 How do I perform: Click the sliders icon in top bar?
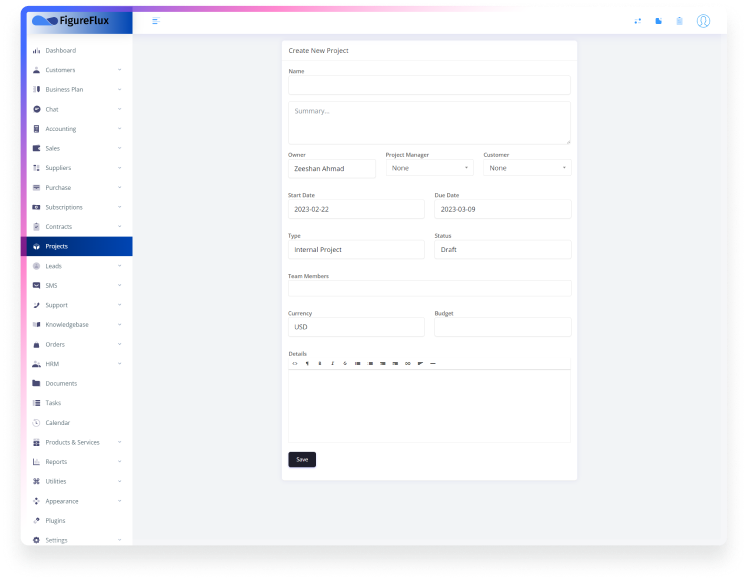pos(637,21)
